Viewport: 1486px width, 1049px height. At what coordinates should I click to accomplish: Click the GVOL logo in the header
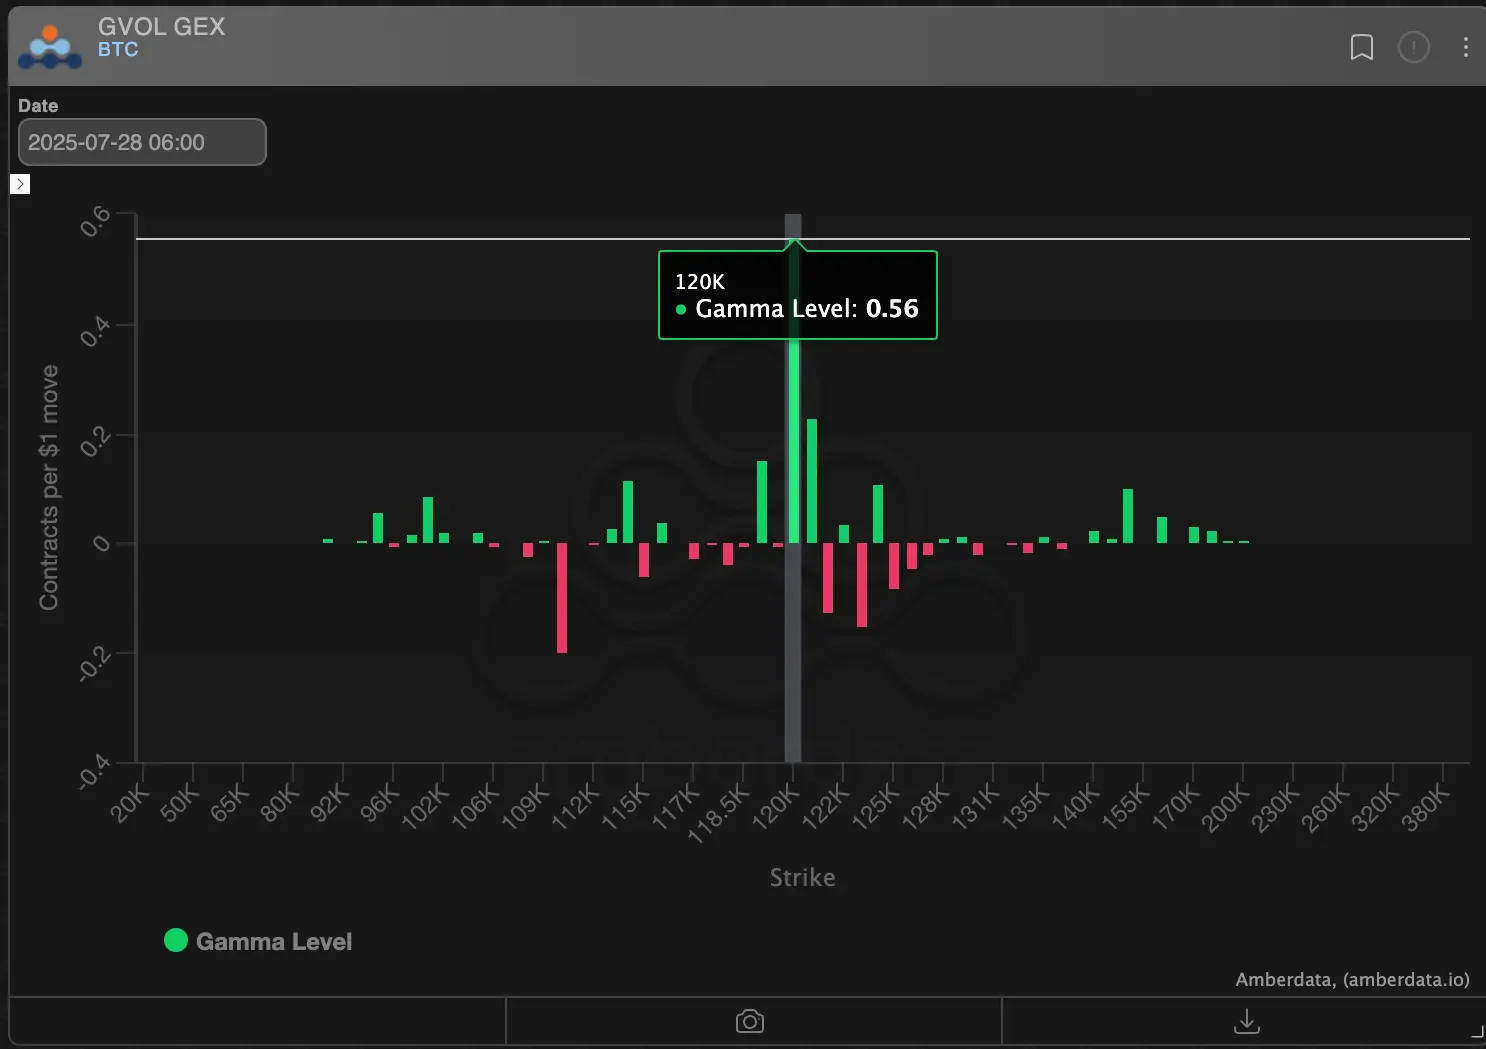[x=50, y=46]
